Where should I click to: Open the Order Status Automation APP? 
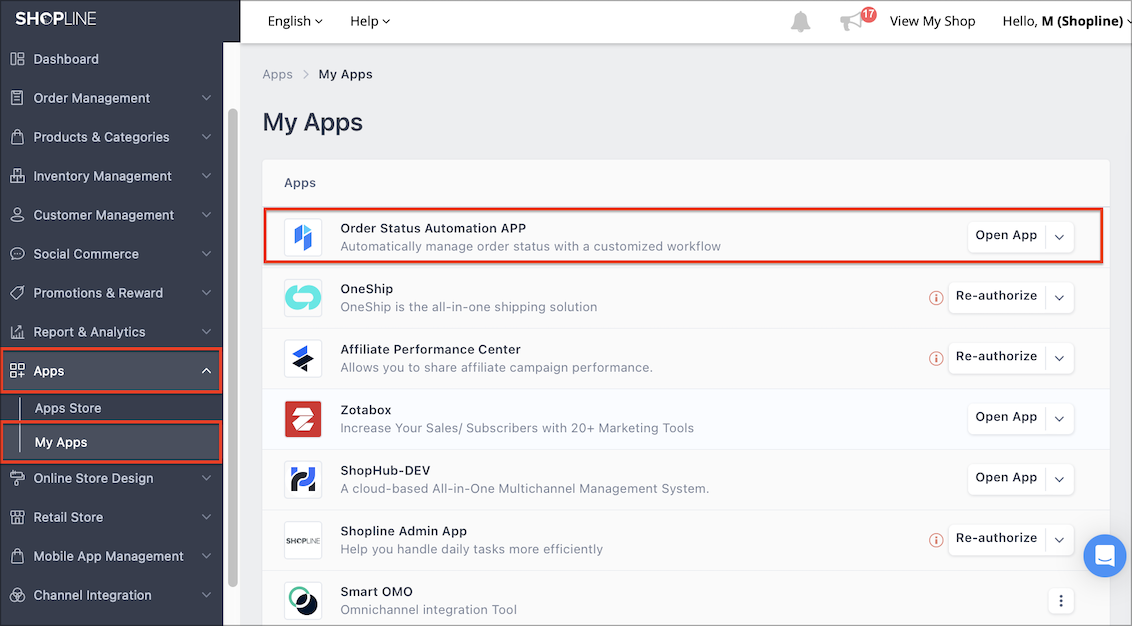coord(1006,236)
